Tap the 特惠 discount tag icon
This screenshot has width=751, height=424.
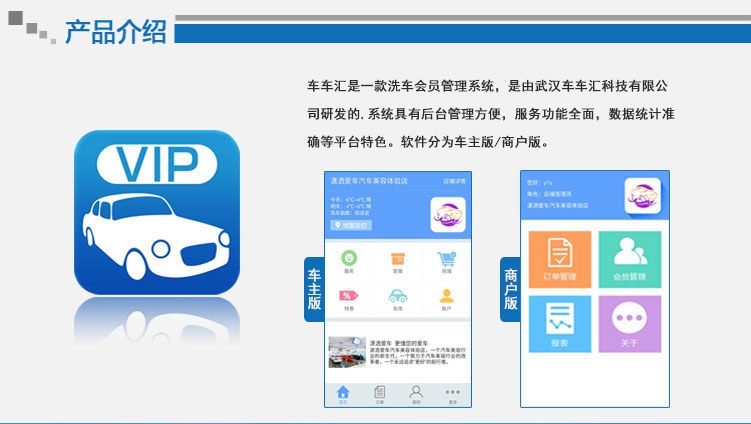coord(349,298)
